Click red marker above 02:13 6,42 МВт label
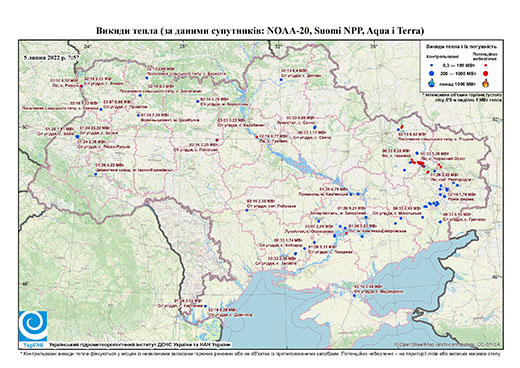This screenshot has width=520, height=368. (402, 127)
